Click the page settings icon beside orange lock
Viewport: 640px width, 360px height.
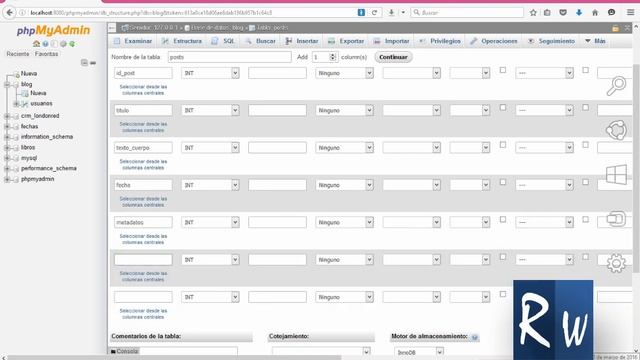coord(628,28)
